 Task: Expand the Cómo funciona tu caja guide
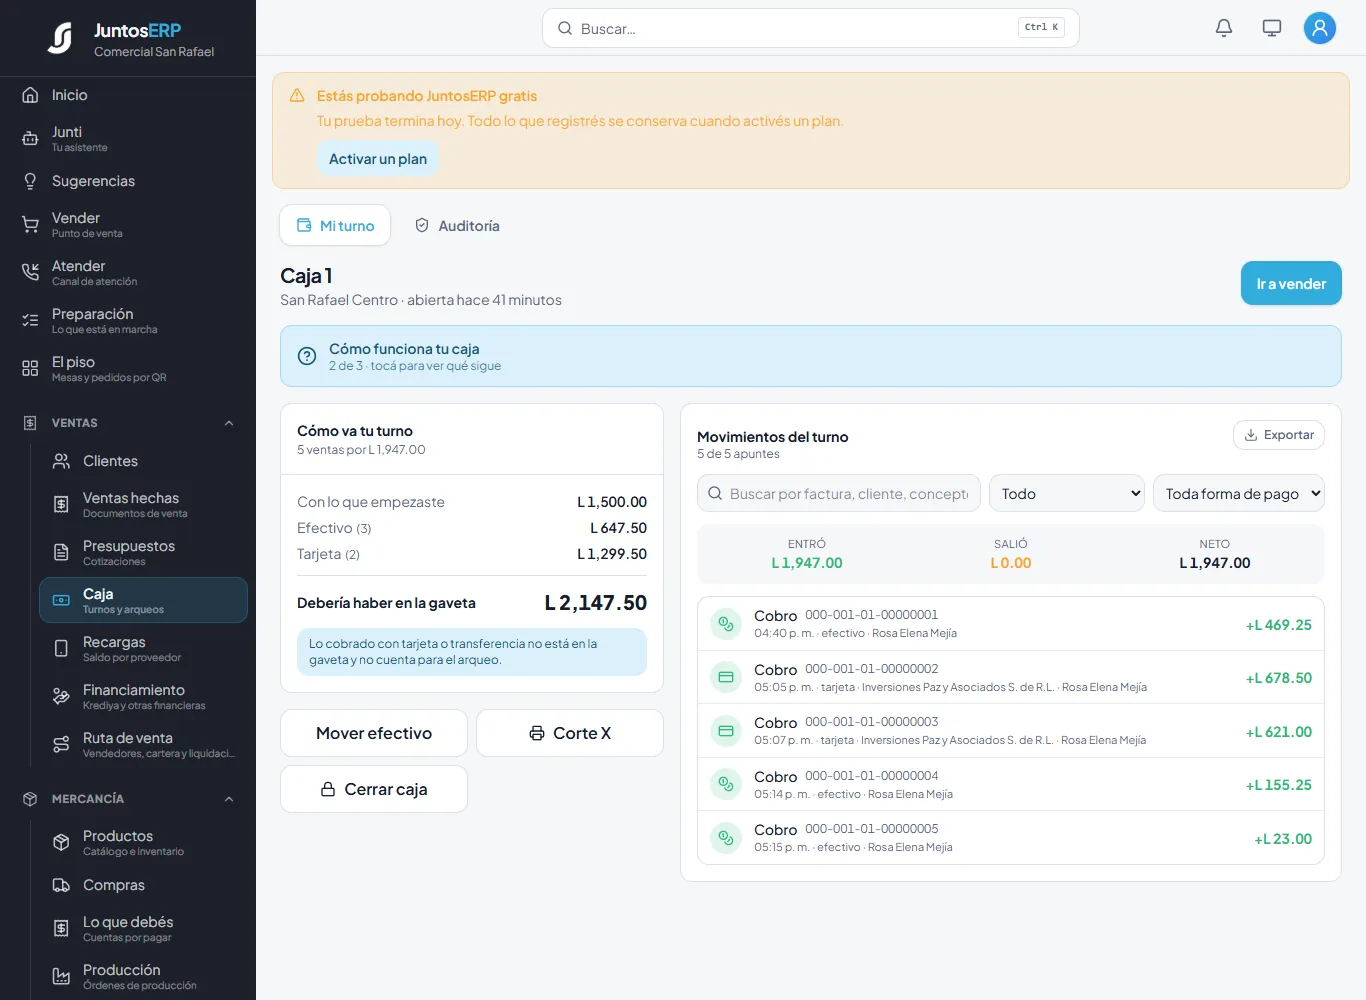pos(811,356)
